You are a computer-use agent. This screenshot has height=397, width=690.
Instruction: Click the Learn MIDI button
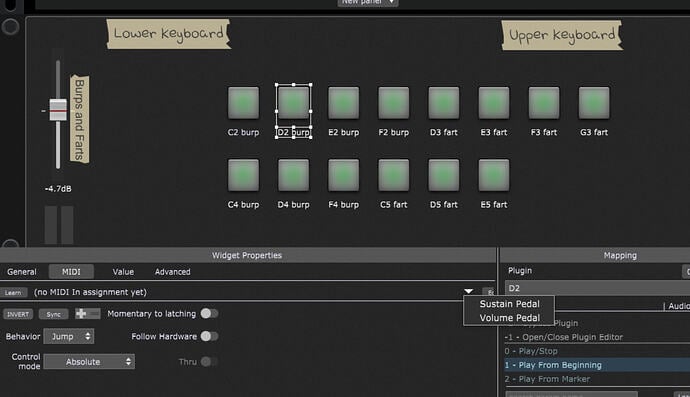[x=13, y=292]
